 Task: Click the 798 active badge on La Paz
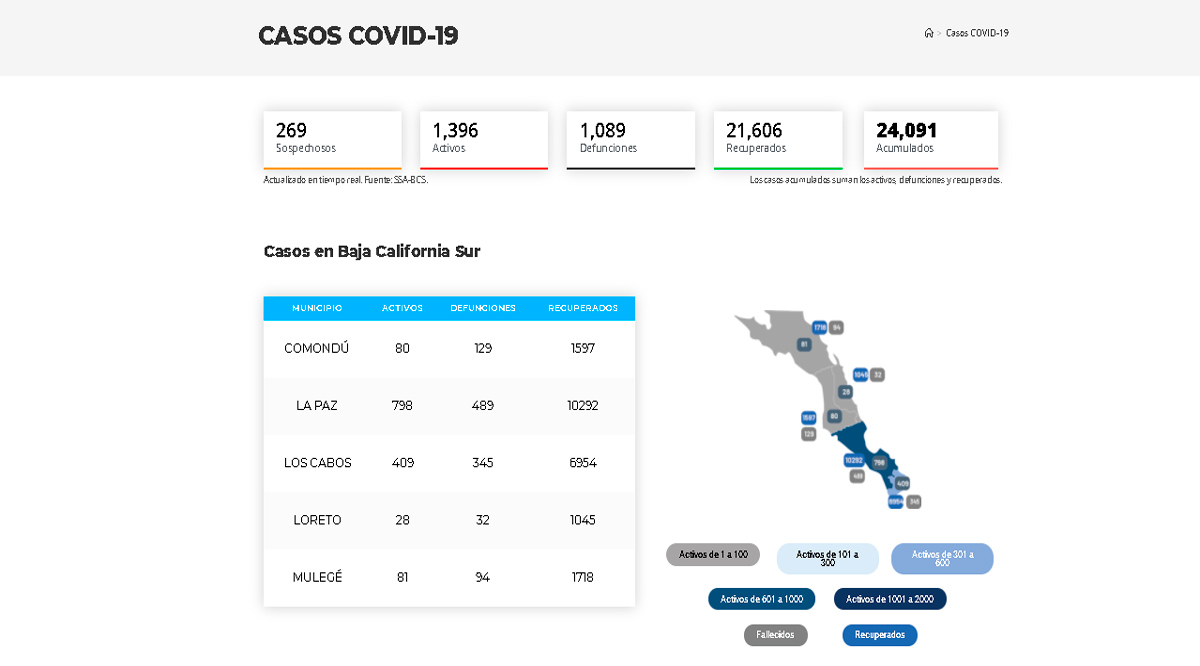(x=879, y=462)
